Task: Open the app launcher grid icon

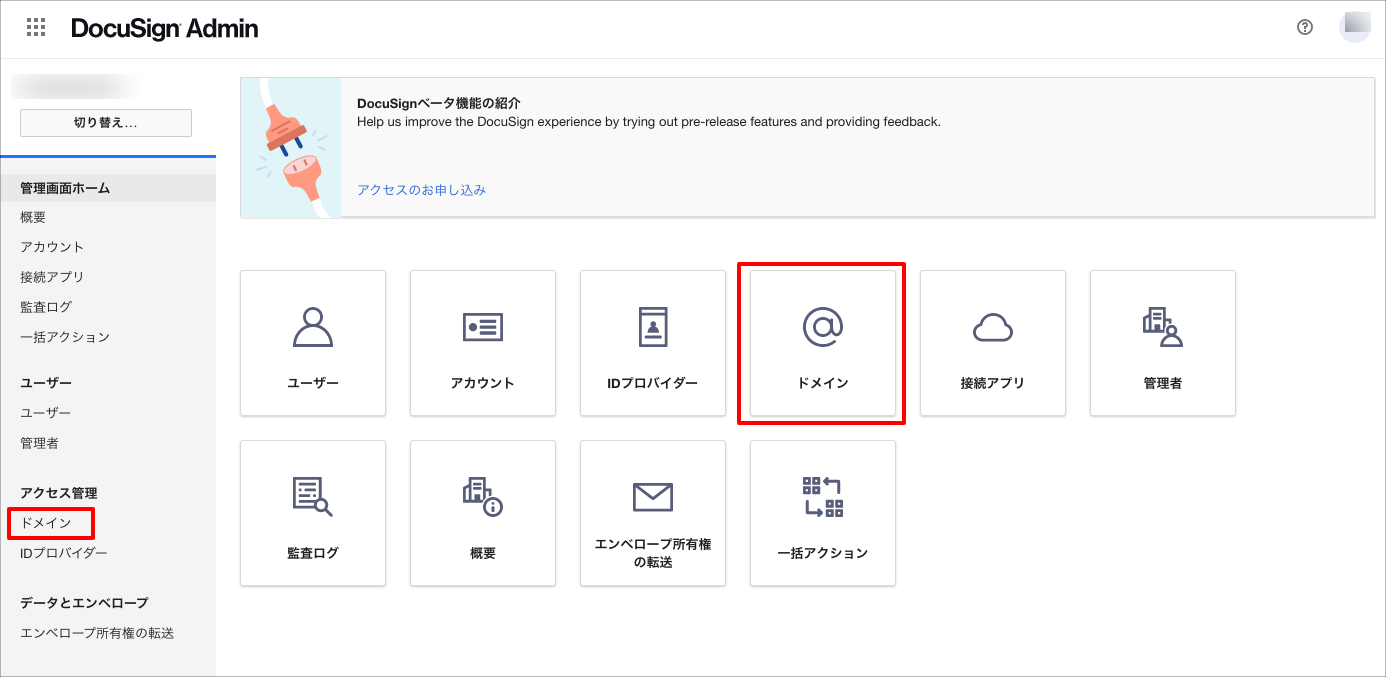Action: (36, 28)
